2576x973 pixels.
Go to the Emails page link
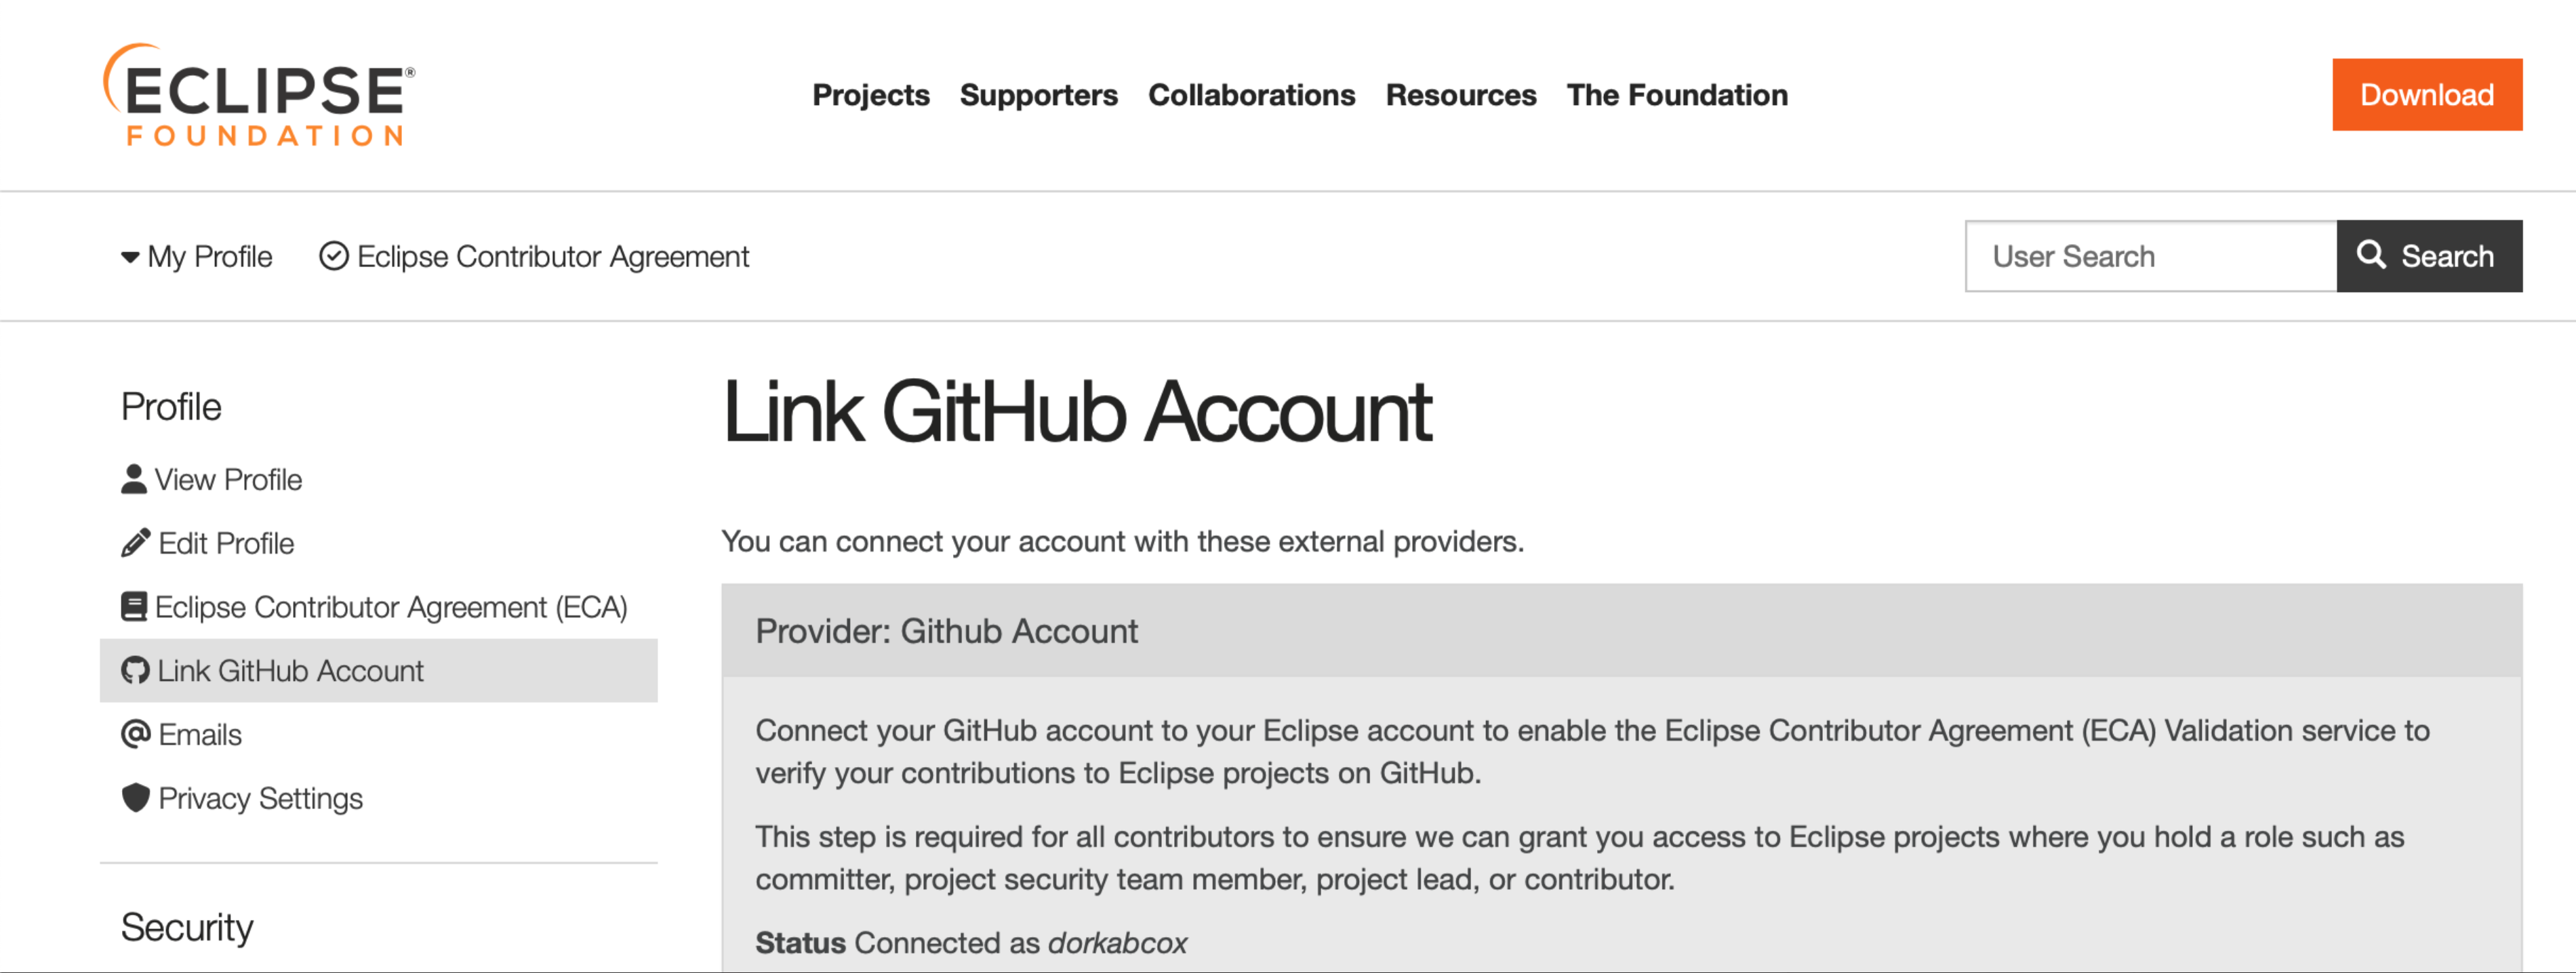tap(200, 735)
